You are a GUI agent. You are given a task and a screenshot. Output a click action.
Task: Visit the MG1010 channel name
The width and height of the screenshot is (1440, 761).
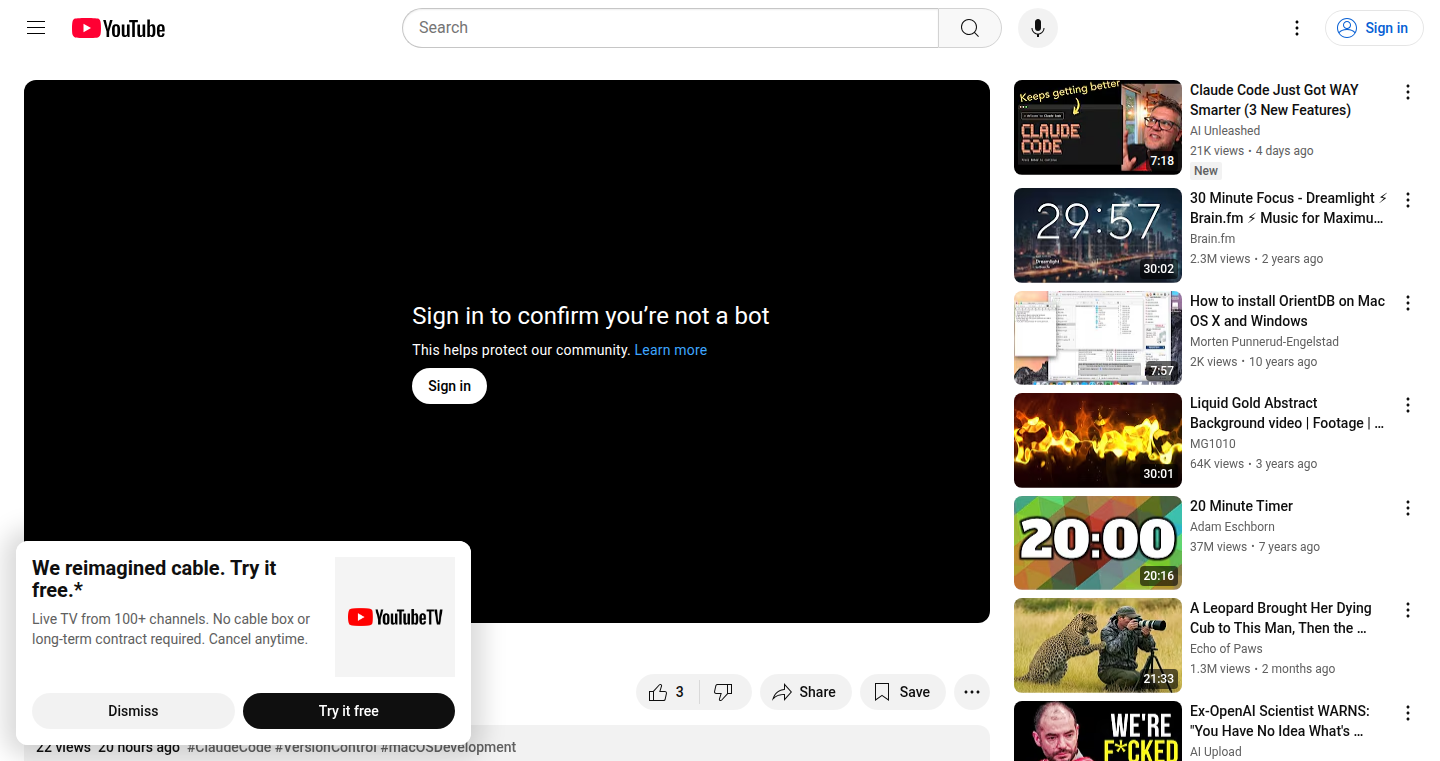pos(1213,444)
